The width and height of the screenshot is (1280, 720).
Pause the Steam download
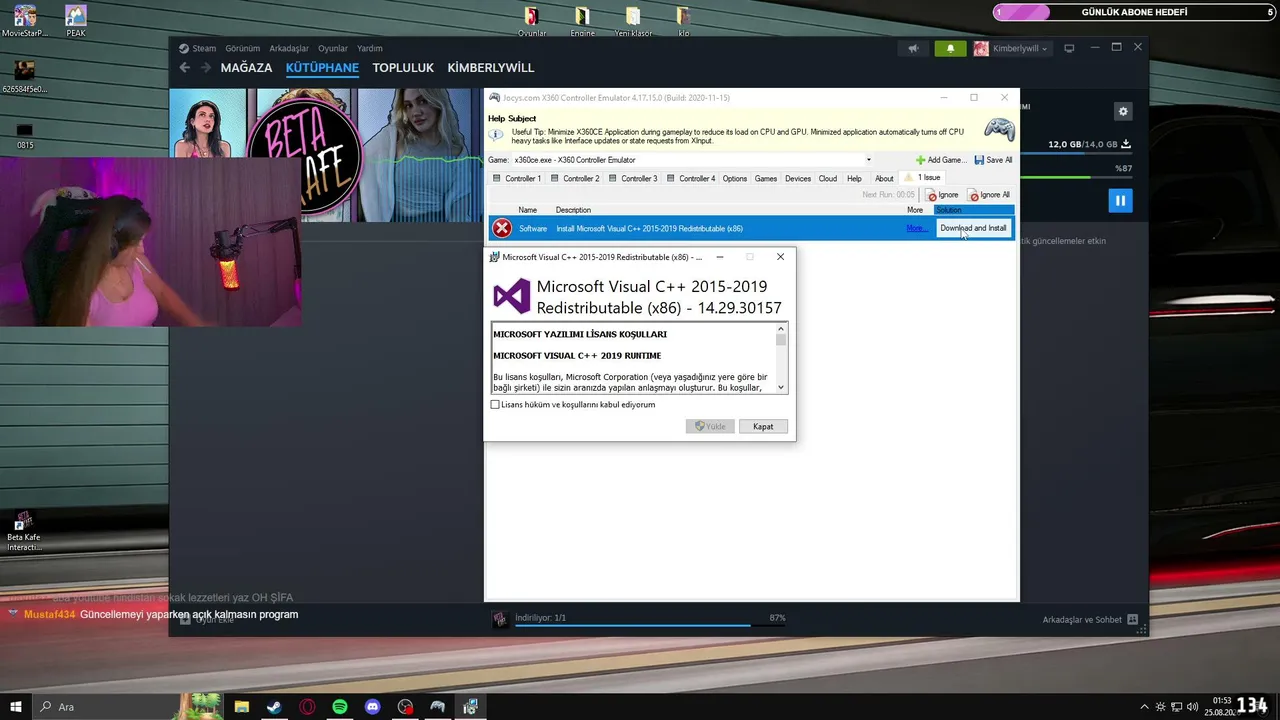(1120, 201)
